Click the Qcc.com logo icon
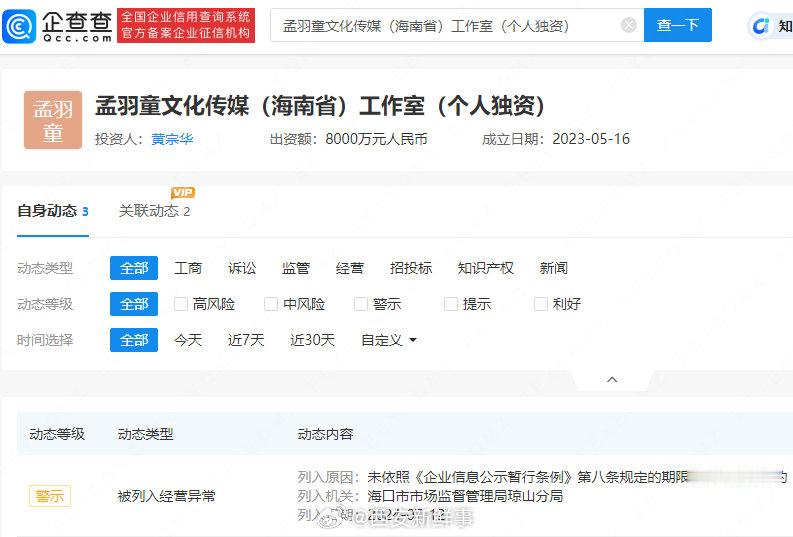Screen dimensions: 793x537 point(19,26)
